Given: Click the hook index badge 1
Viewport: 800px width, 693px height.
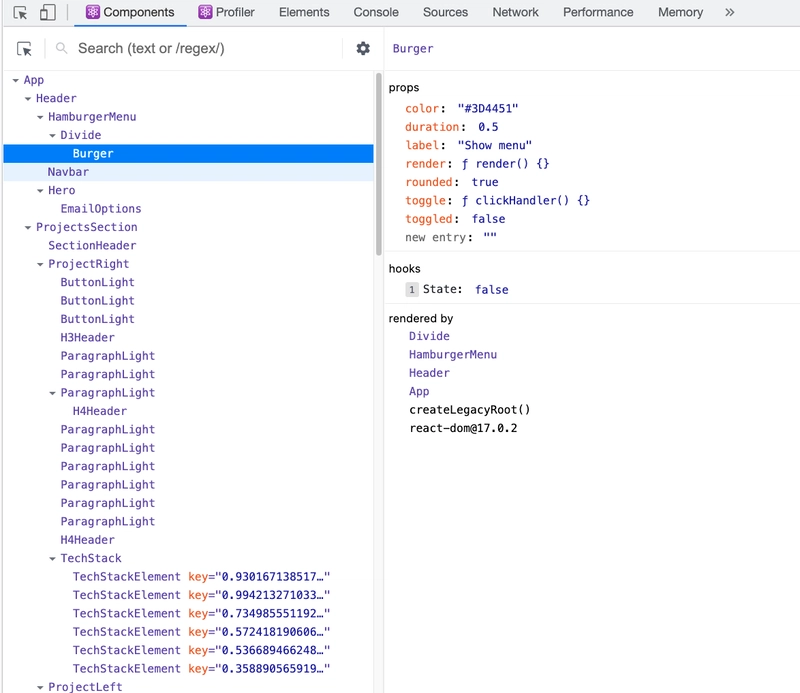Looking at the screenshot, I should 412,290.
